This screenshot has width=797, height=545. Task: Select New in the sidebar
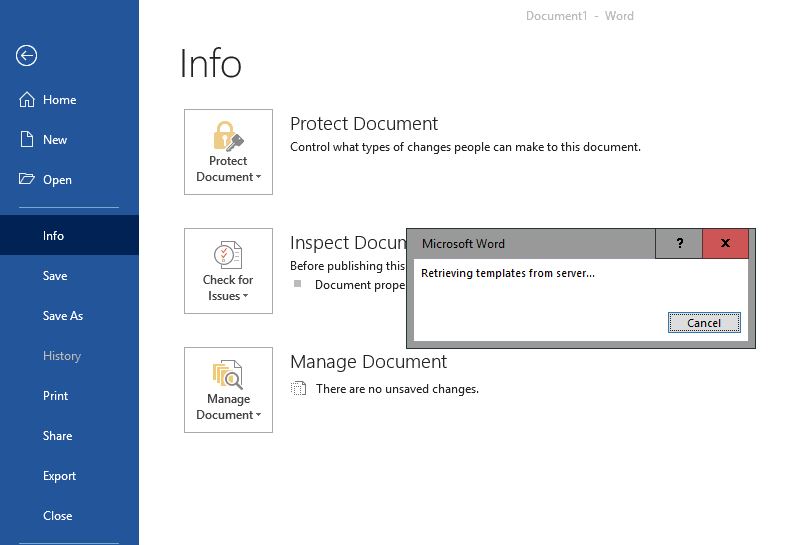(x=69, y=139)
